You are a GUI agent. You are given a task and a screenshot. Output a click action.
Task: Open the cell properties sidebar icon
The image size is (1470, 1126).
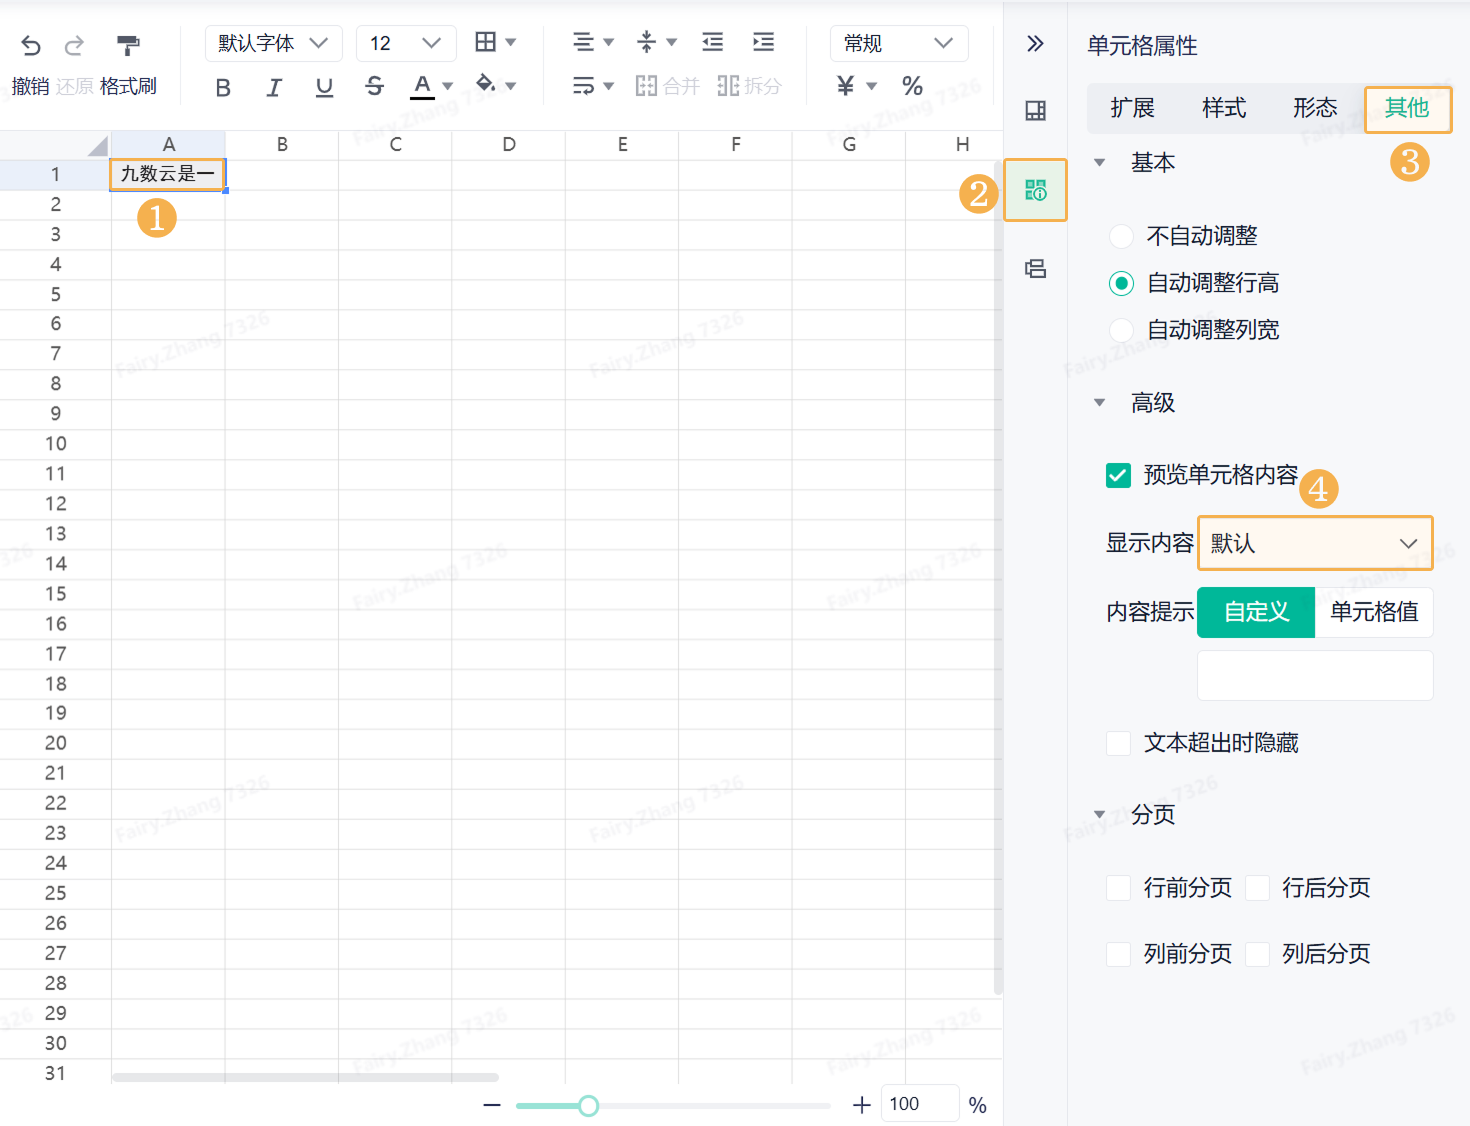tap(1035, 190)
